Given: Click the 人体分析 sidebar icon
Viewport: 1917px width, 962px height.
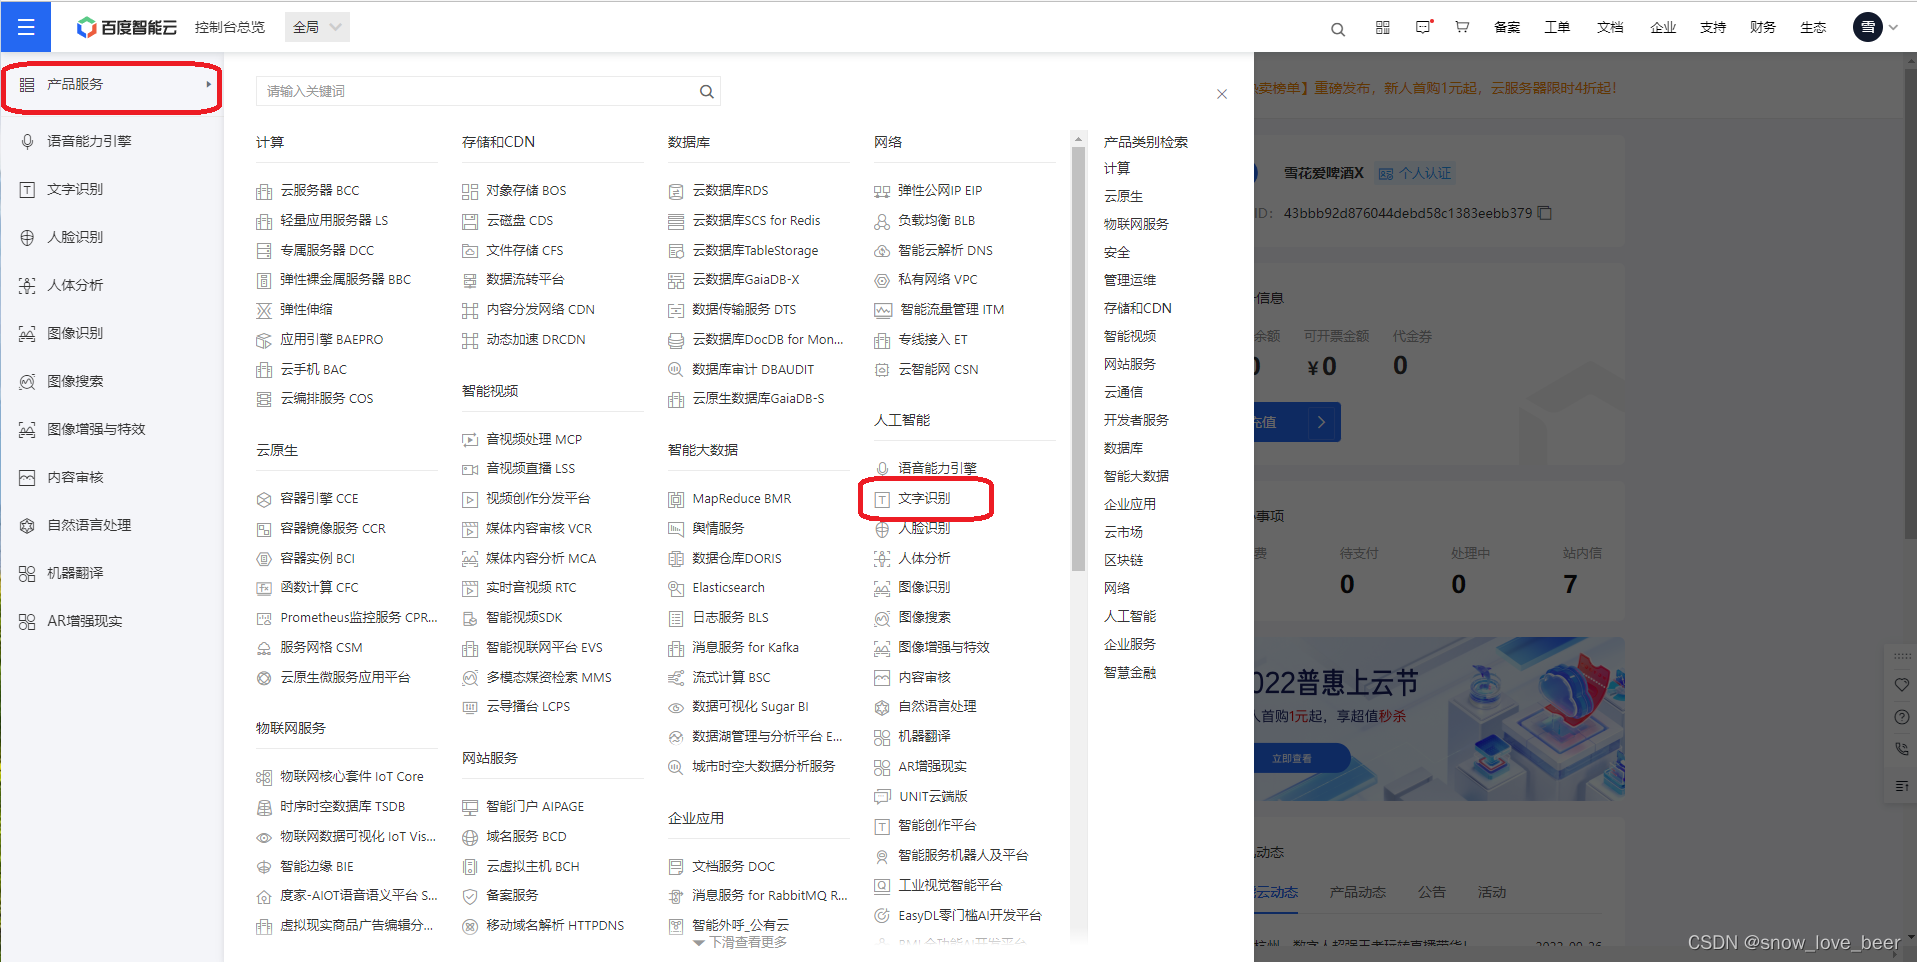Looking at the screenshot, I should 27,285.
